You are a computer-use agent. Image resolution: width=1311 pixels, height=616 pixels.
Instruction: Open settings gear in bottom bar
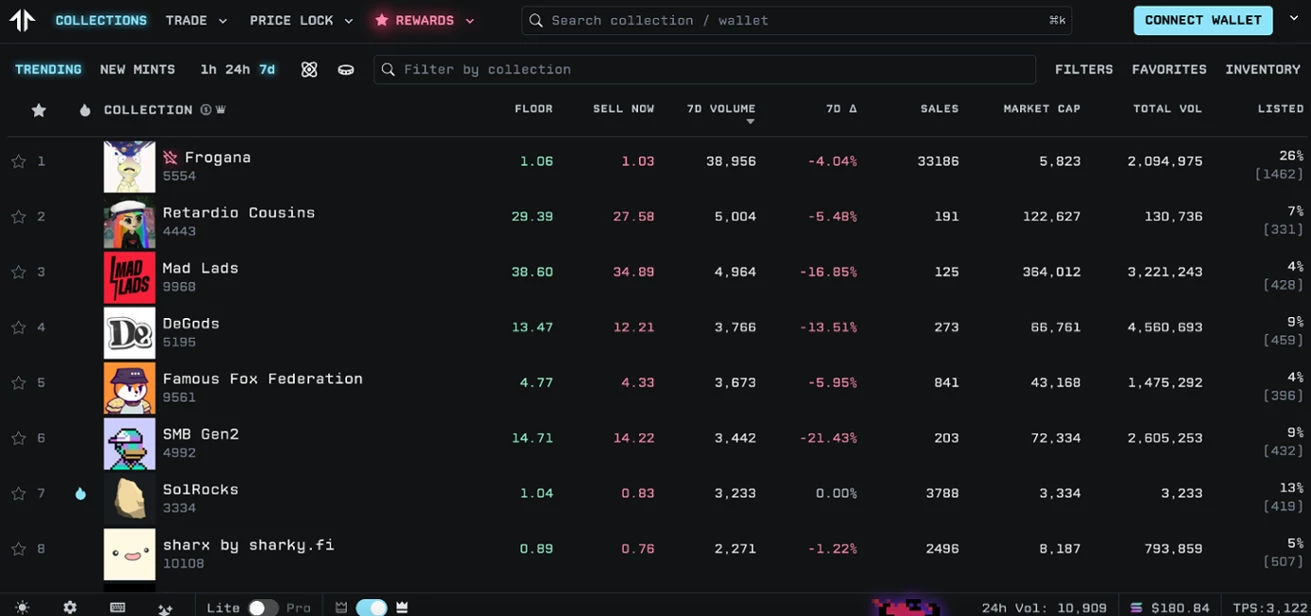[70, 607]
